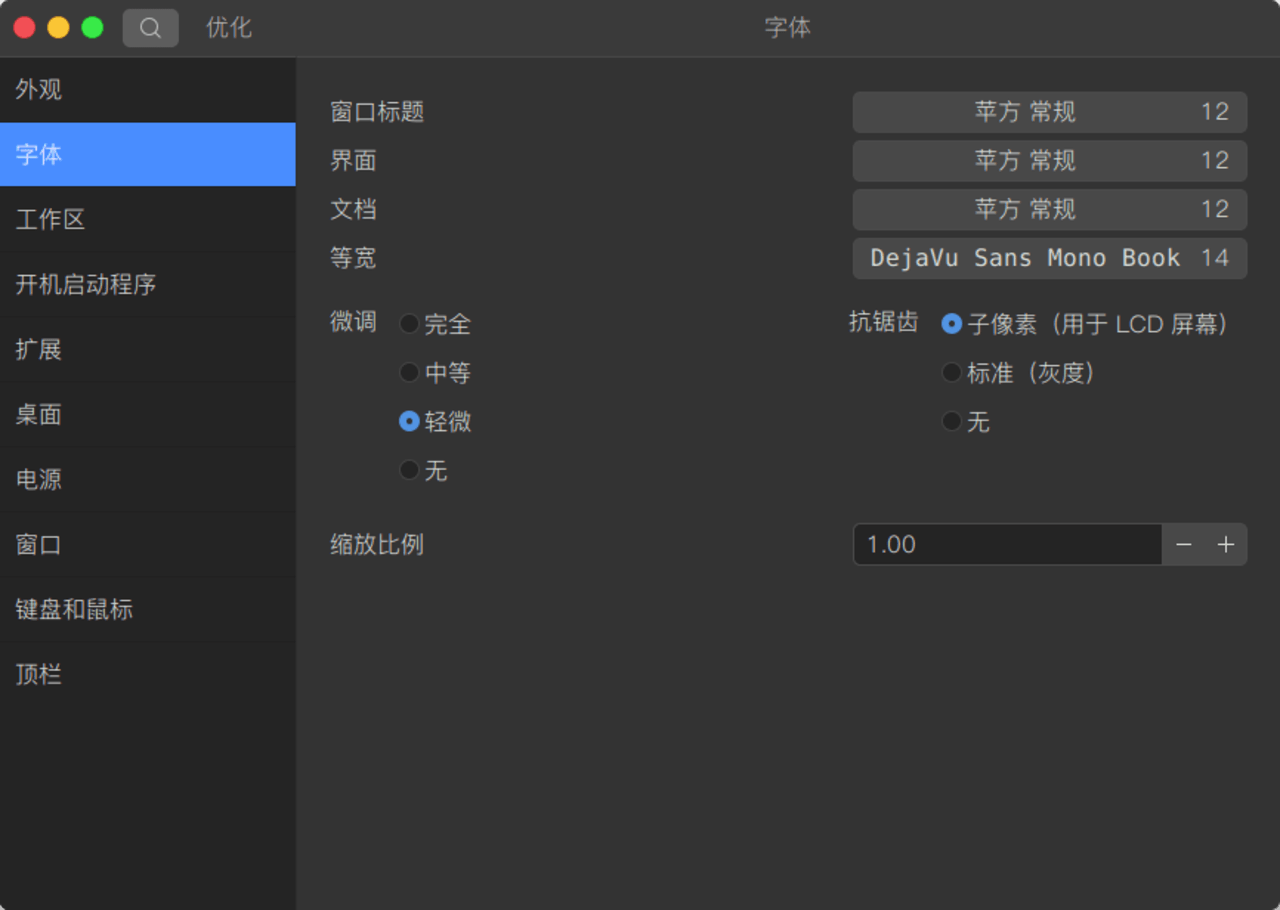
Task: Set antialiasing to 无
Action: click(x=966, y=422)
